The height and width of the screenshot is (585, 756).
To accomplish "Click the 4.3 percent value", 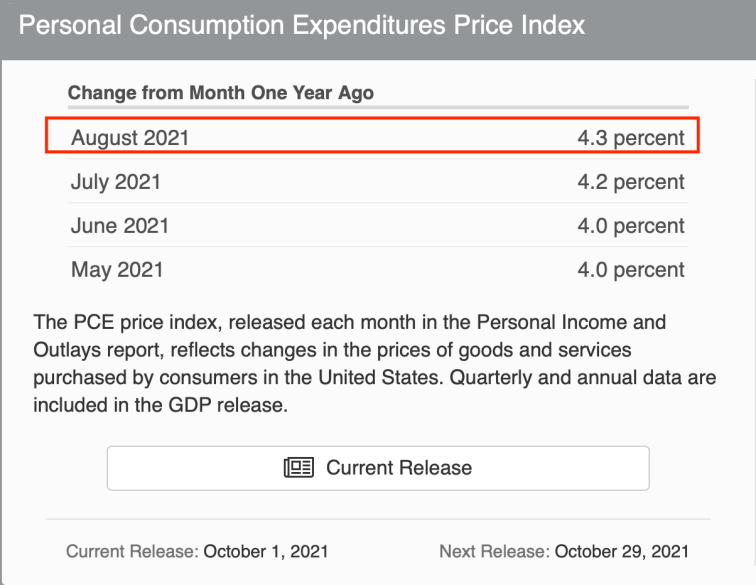I will tap(631, 138).
